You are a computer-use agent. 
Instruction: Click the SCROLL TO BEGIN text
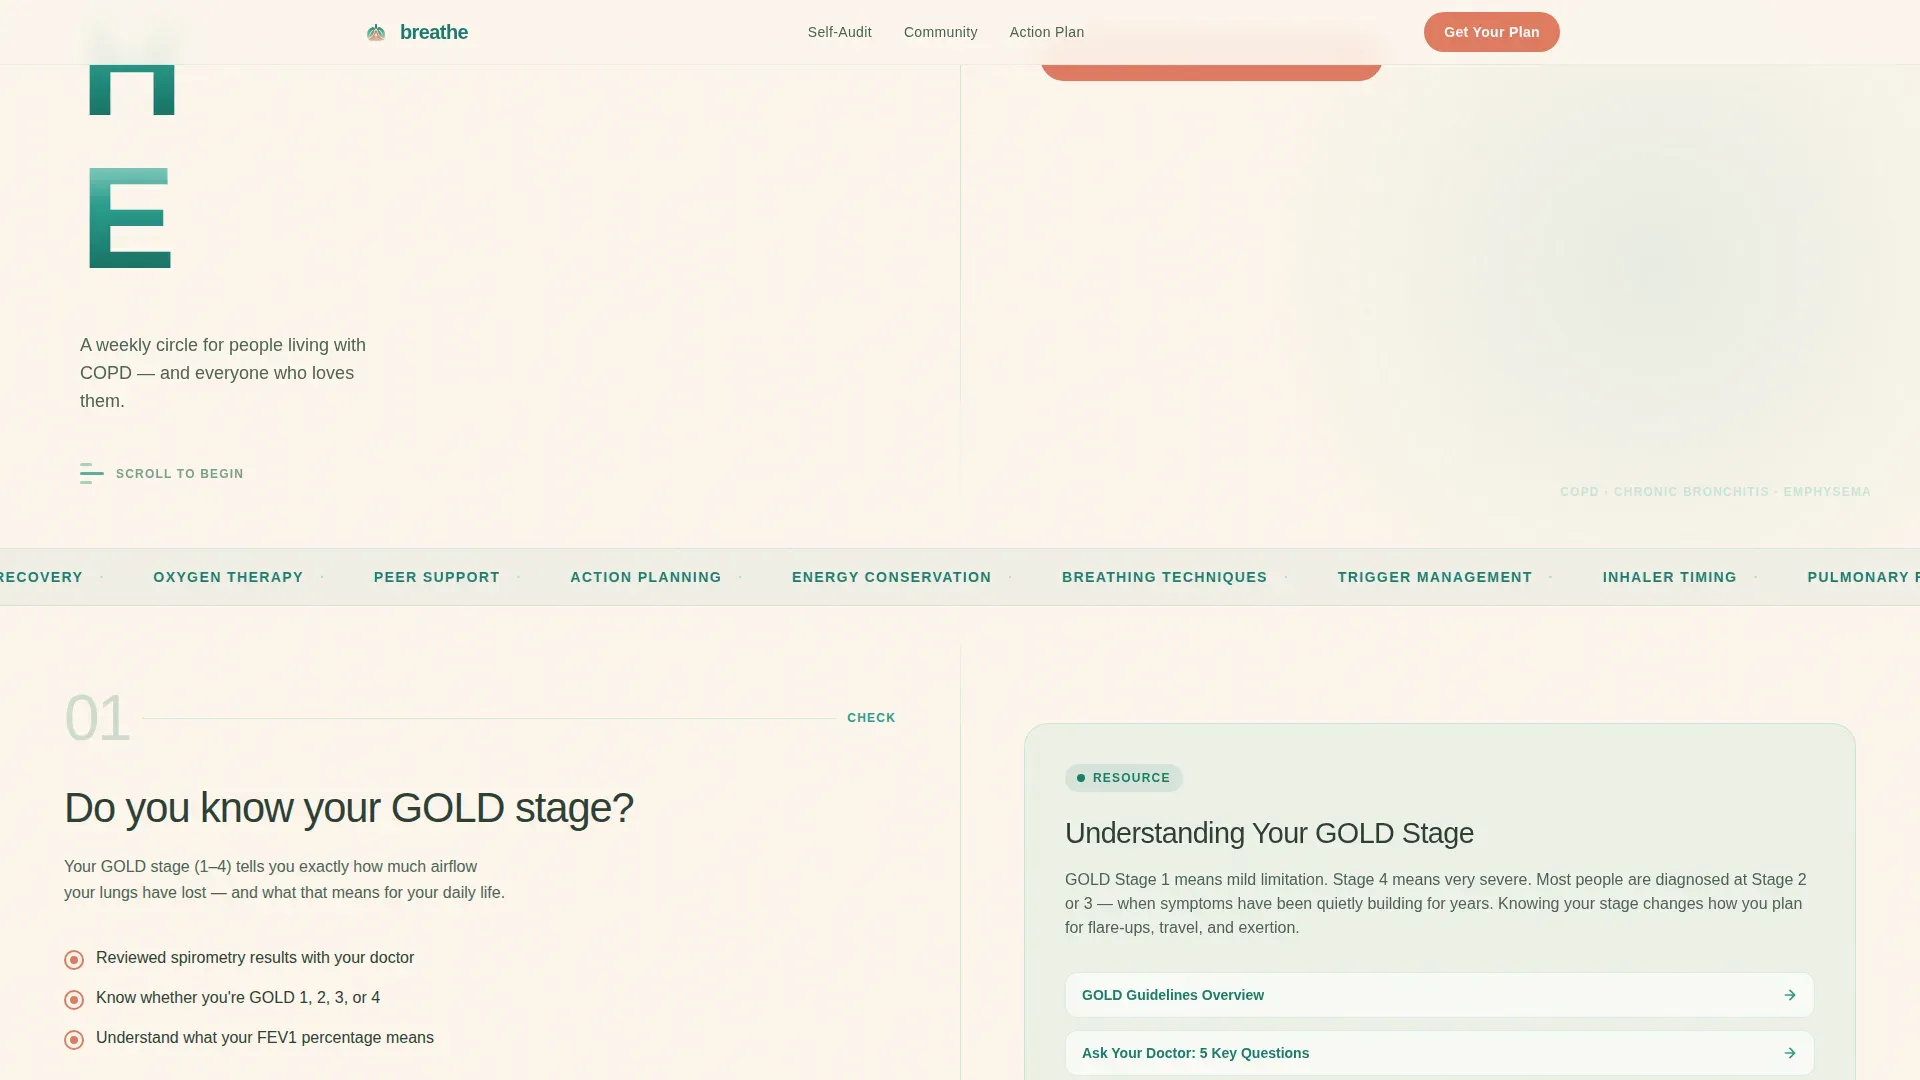point(180,474)
